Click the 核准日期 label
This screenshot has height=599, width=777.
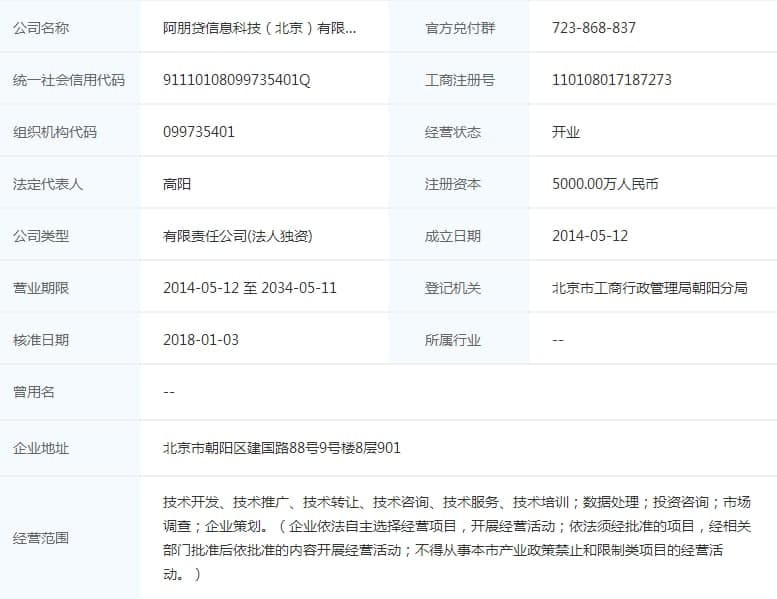tap(41, 340)
